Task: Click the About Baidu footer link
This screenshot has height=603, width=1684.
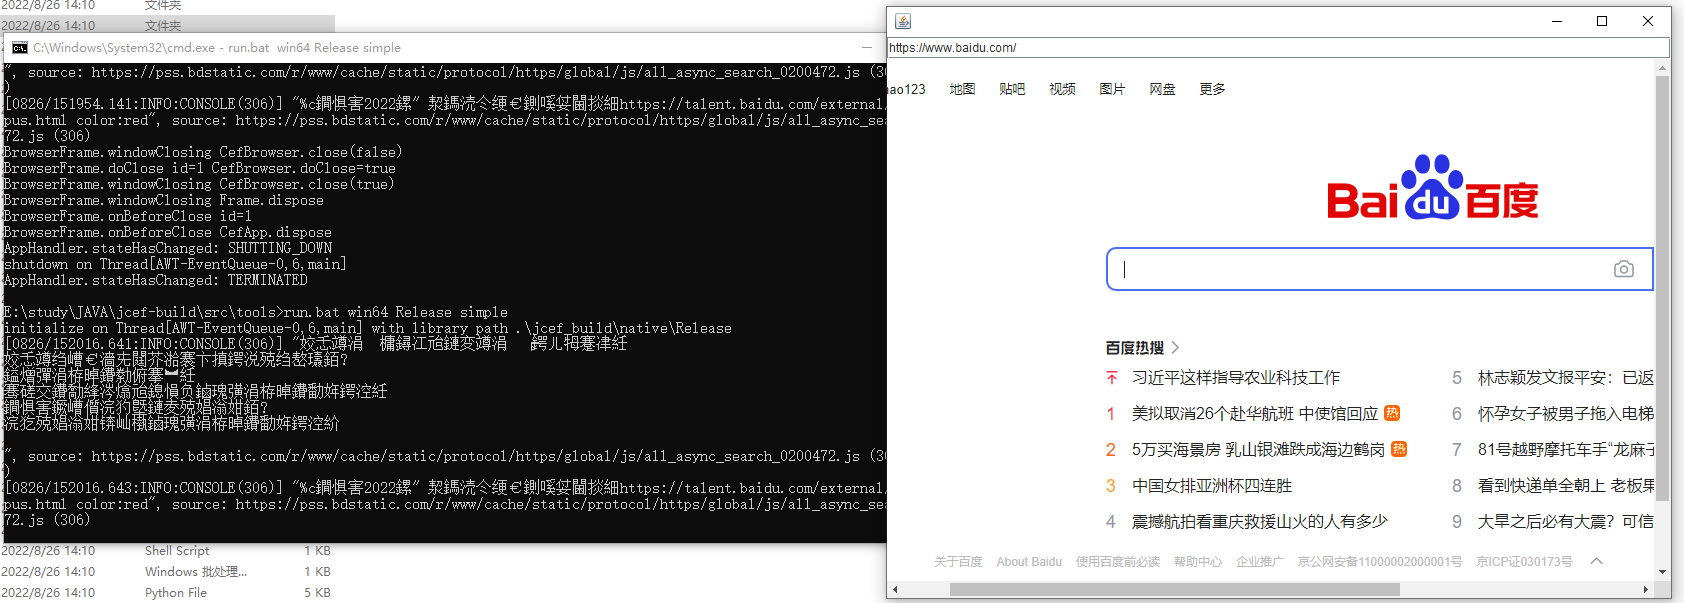Action: (x=1029, y=562)
